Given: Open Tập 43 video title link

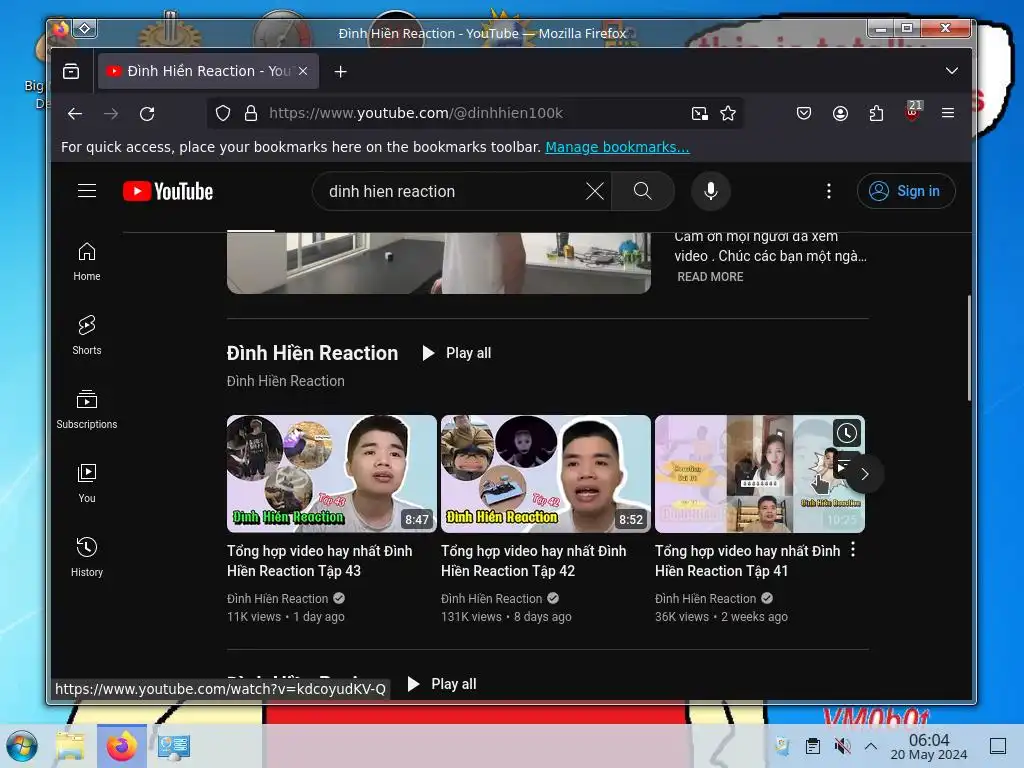Looking at the screenshot, I should [319, 561].
